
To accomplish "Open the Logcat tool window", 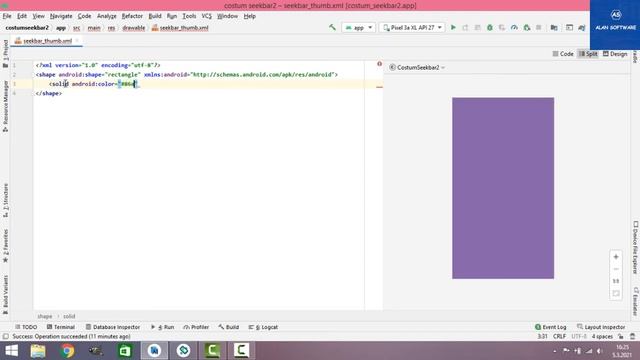I will point(263,327).
